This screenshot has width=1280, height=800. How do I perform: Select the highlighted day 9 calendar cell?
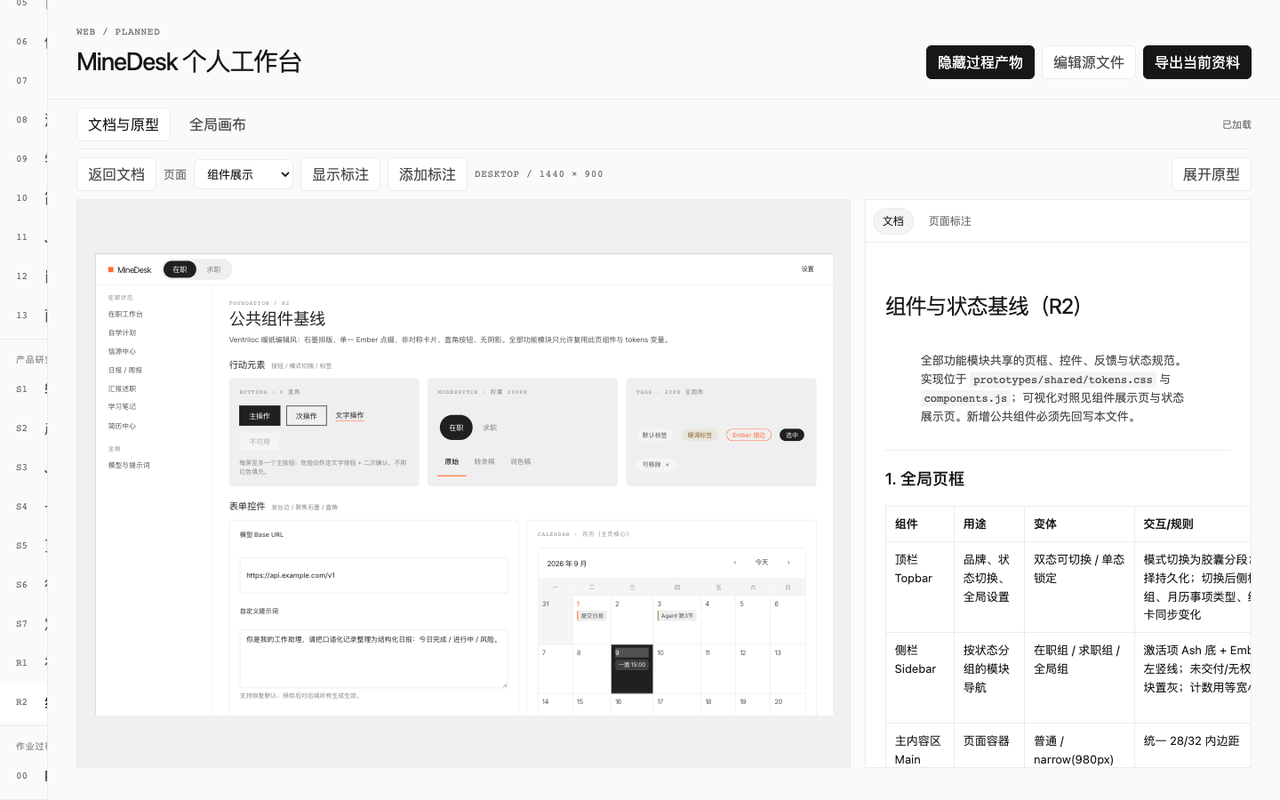tap(632, 669)
